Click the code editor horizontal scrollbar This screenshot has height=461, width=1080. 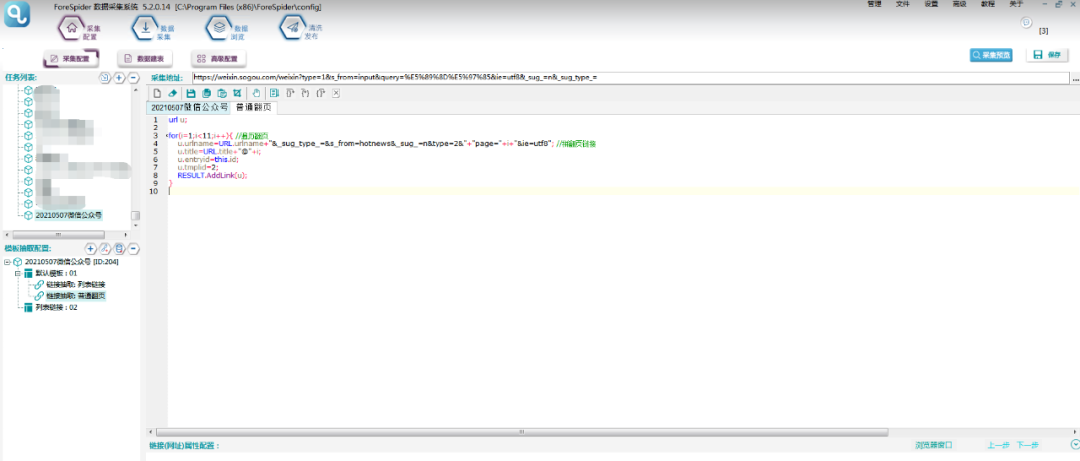[x=524, y=432]
